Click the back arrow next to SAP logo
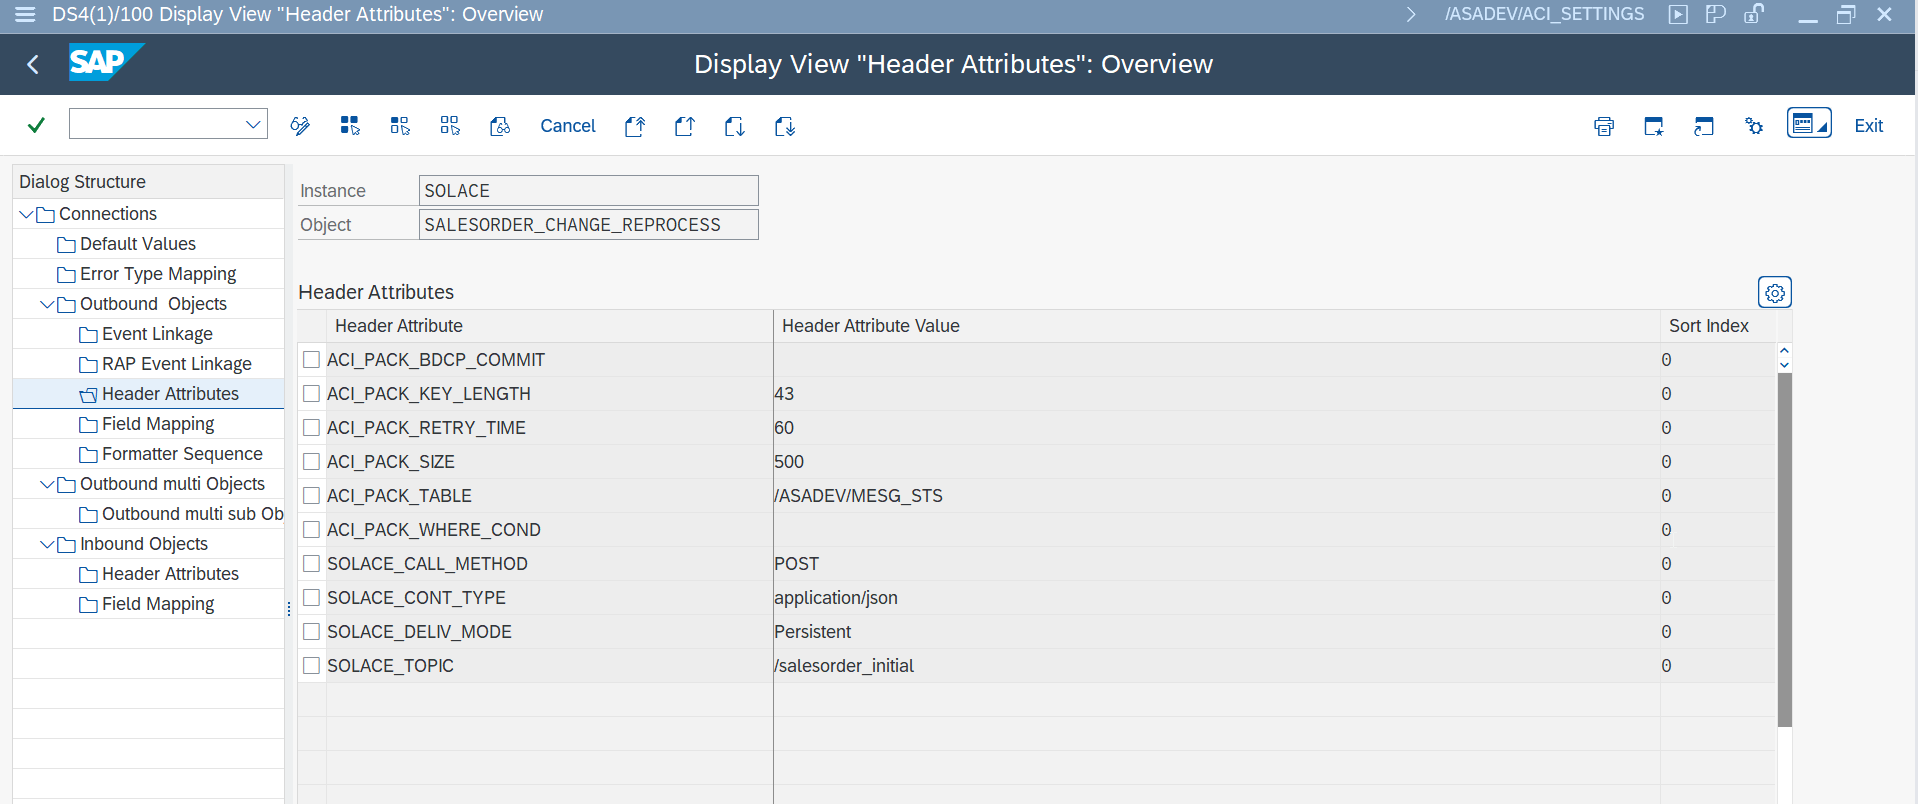The image size is (1918, 804). 33,64
